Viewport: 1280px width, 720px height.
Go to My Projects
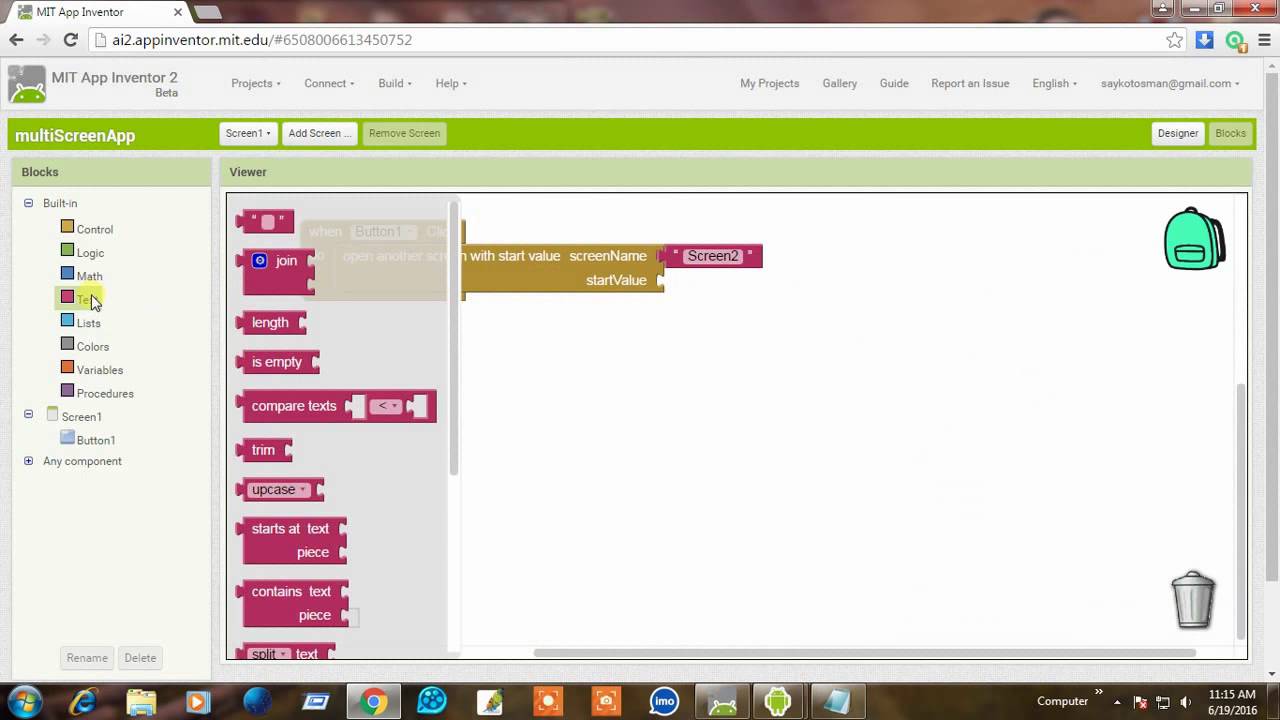pyautogui.click(x=769, y=83)
